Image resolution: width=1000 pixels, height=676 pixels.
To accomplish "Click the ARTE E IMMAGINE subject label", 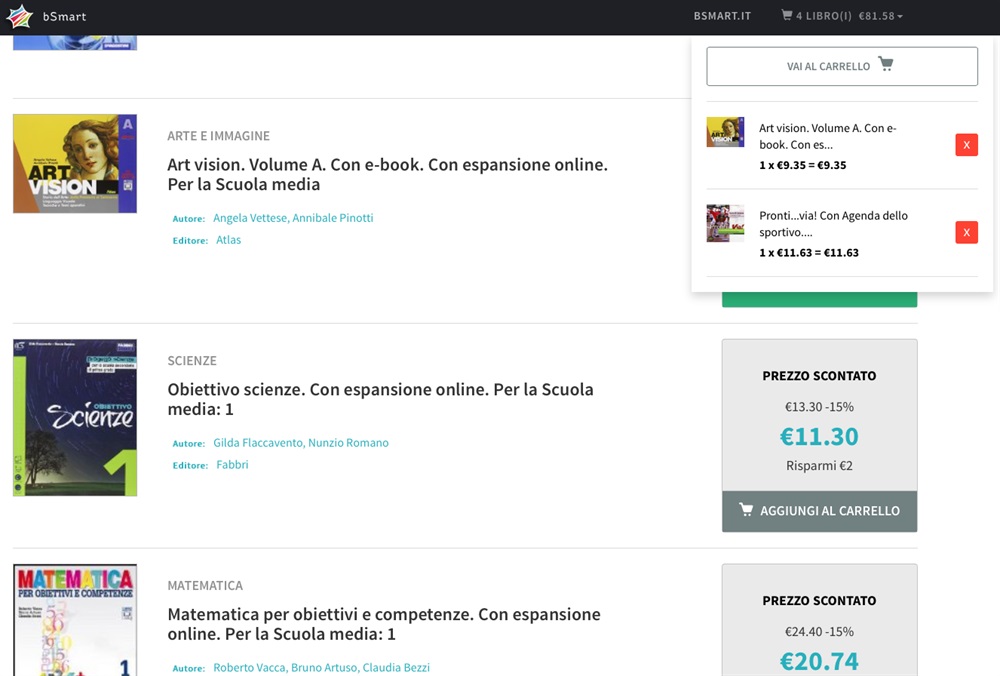I will (219, 136).
